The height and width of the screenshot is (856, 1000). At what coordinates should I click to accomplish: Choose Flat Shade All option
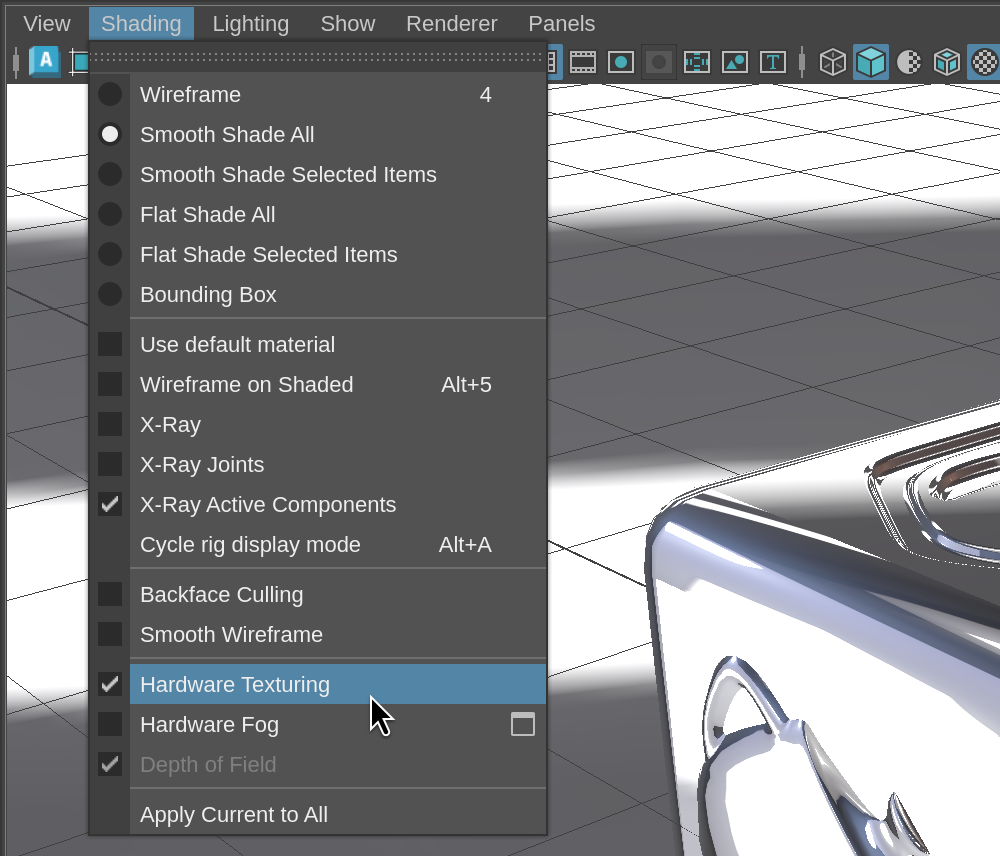pos(318,214)
